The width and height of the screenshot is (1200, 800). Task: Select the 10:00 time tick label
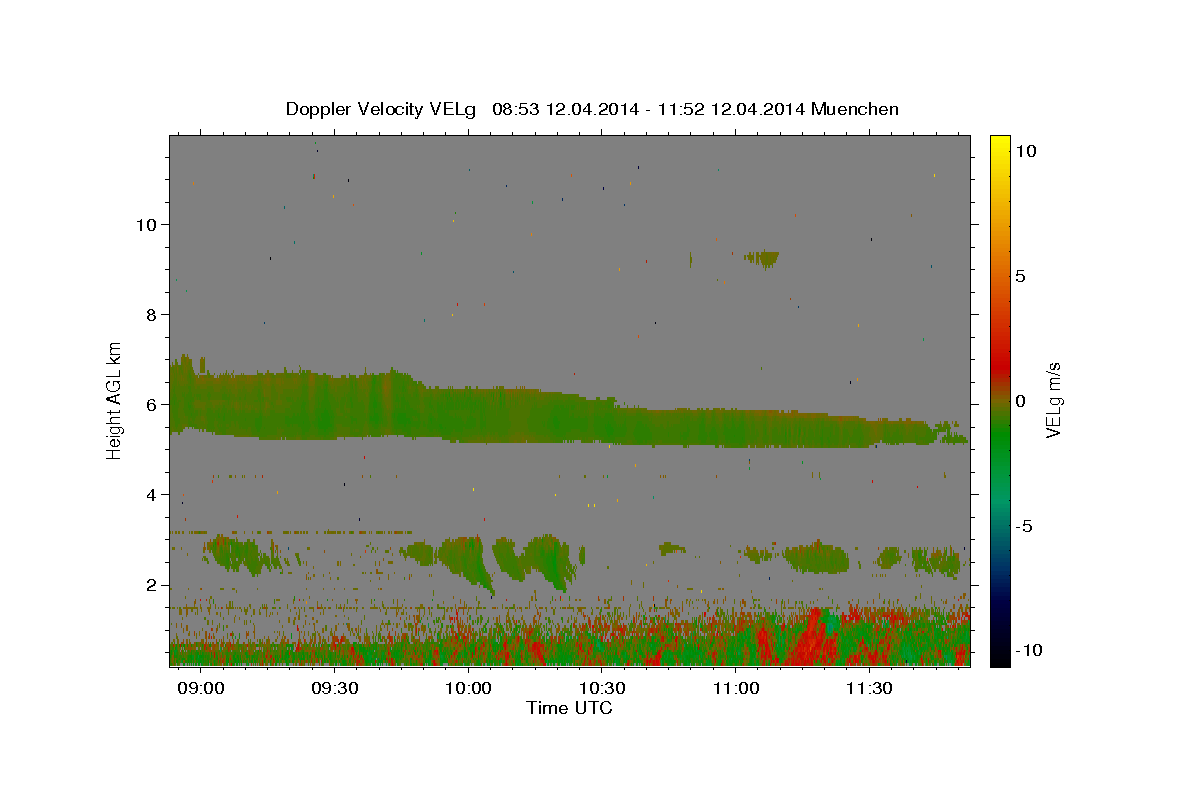click(x=469, y=689)
